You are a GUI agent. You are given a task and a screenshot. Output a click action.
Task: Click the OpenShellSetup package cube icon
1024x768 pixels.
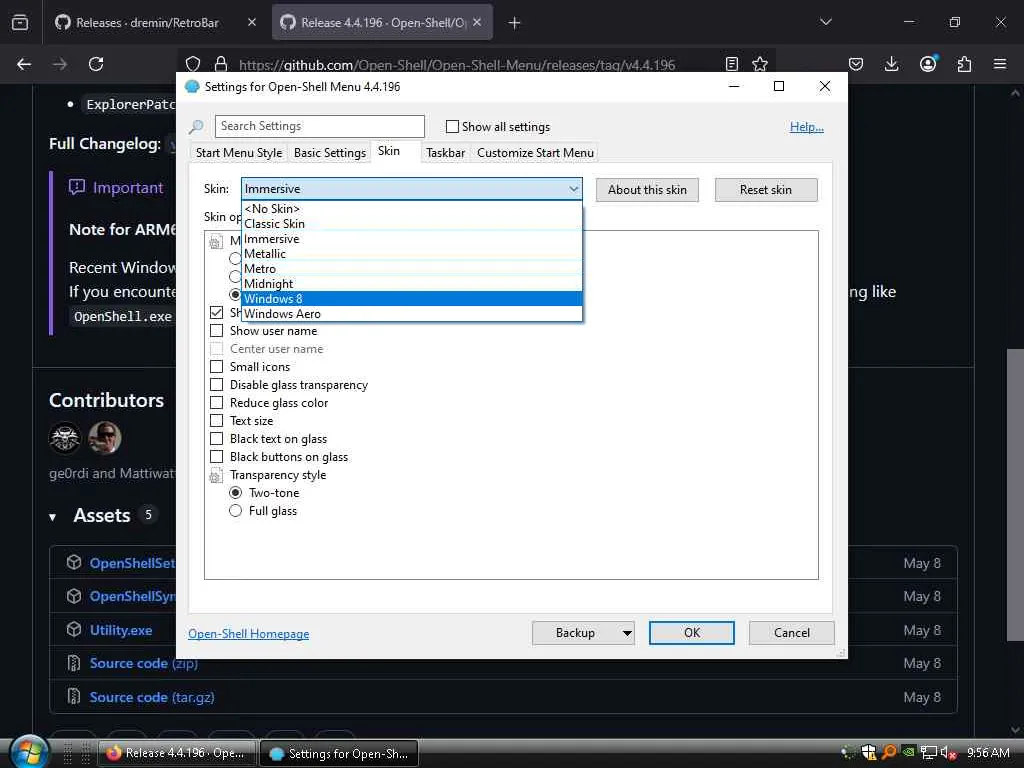[74, 562]
